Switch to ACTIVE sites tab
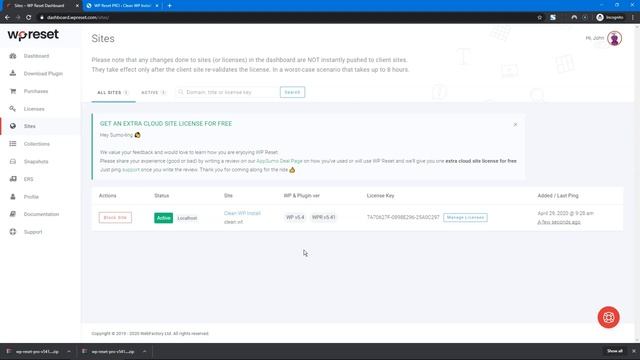 click(x=153, y=93)
